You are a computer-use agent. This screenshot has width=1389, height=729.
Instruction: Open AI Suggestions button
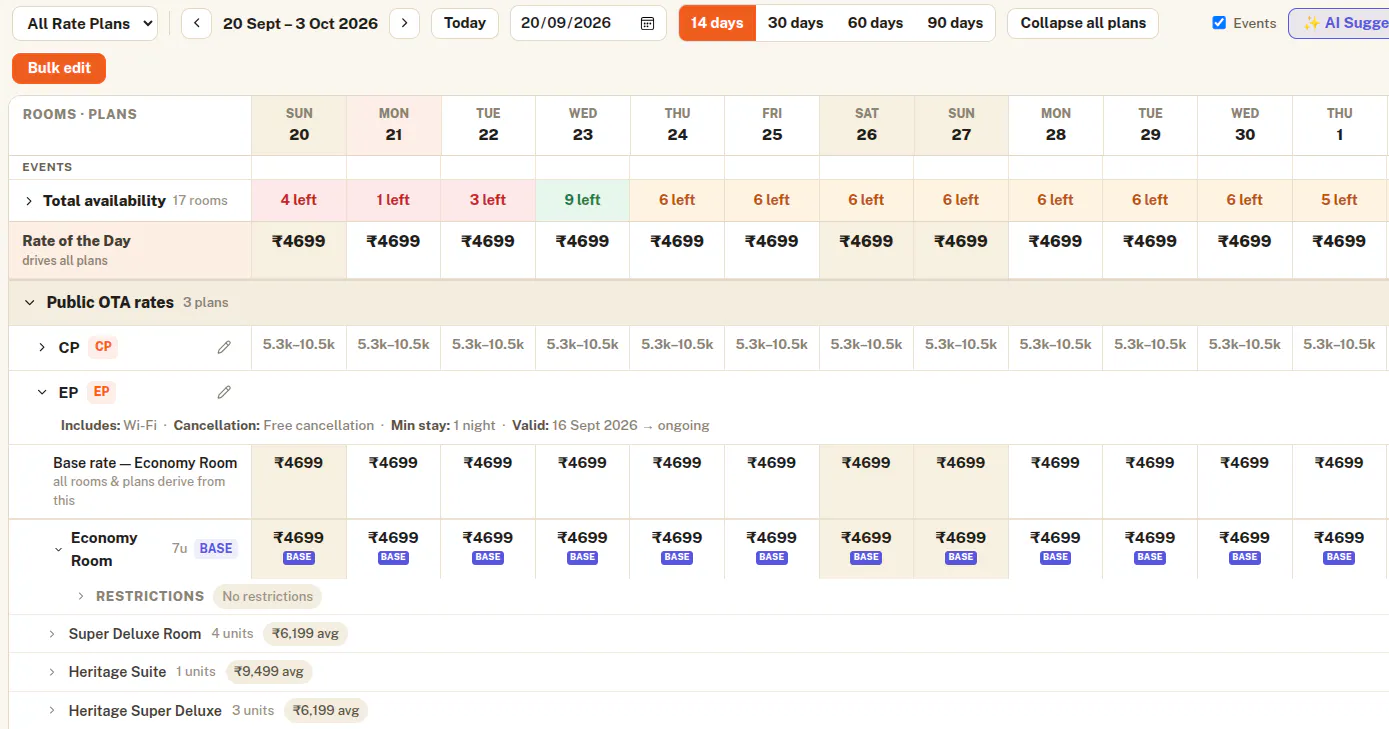tap(1338, 23)
